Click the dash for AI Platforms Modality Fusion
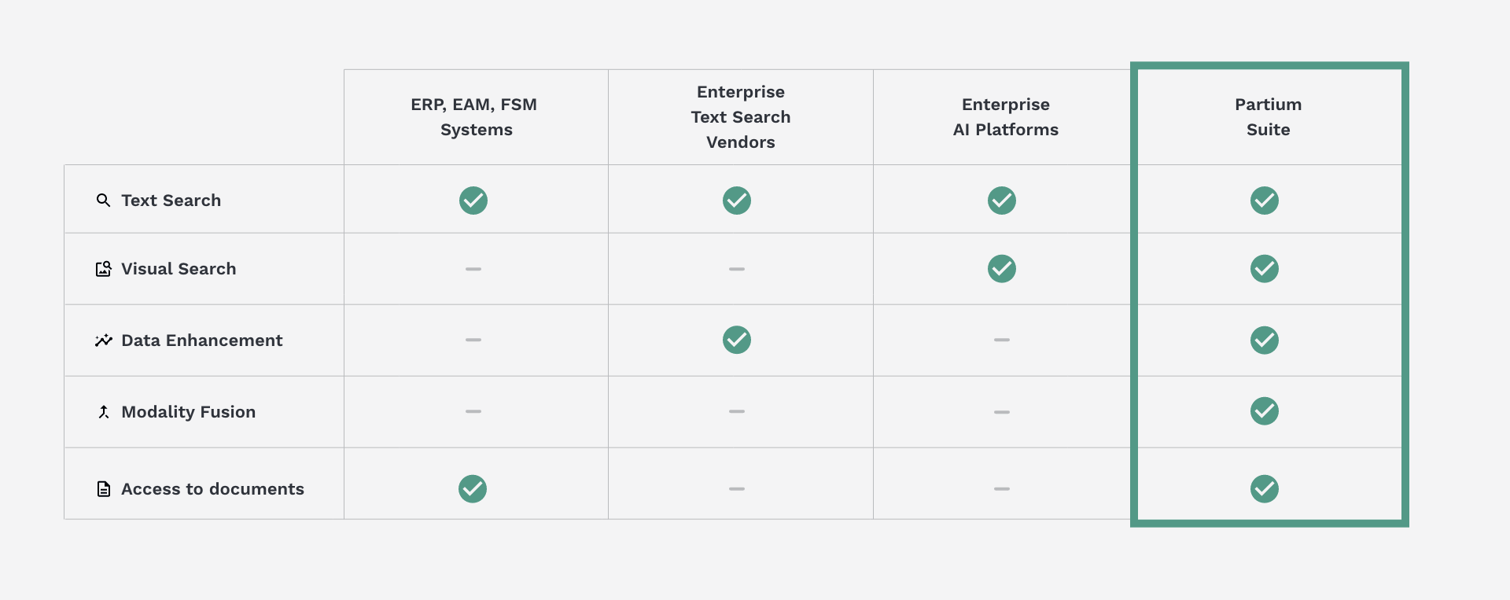Image resolution: width=1510 pixels, height=600 pixels. click(1001, 412)
